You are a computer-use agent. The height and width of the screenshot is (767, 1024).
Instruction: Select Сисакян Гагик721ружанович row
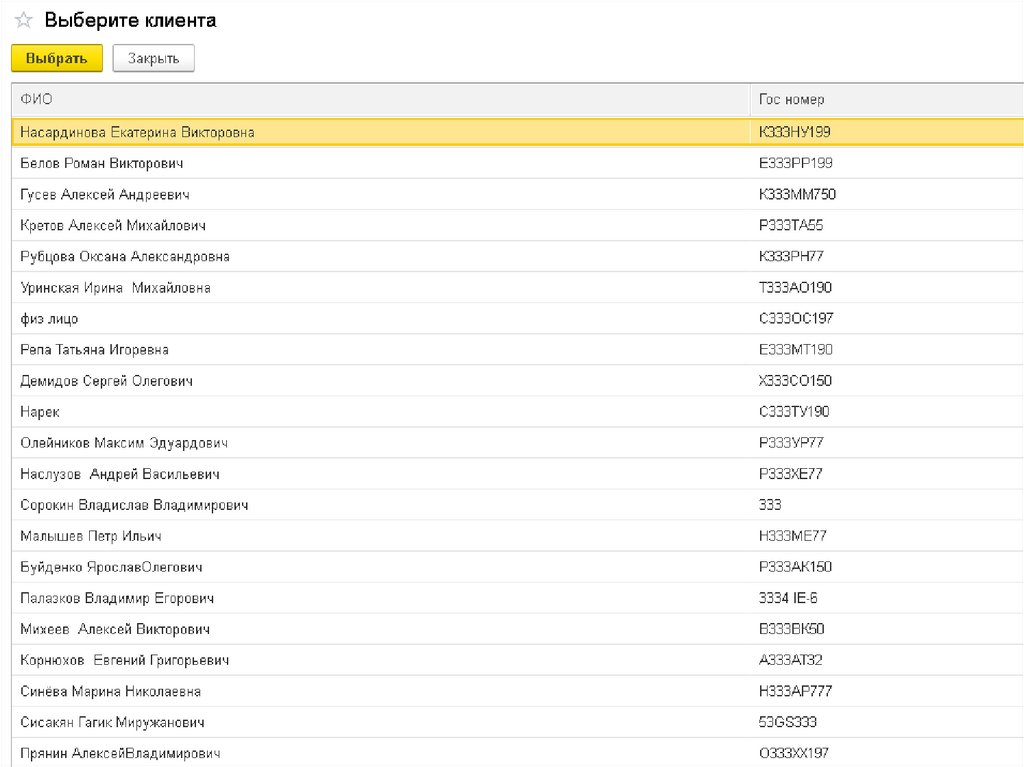112,722
